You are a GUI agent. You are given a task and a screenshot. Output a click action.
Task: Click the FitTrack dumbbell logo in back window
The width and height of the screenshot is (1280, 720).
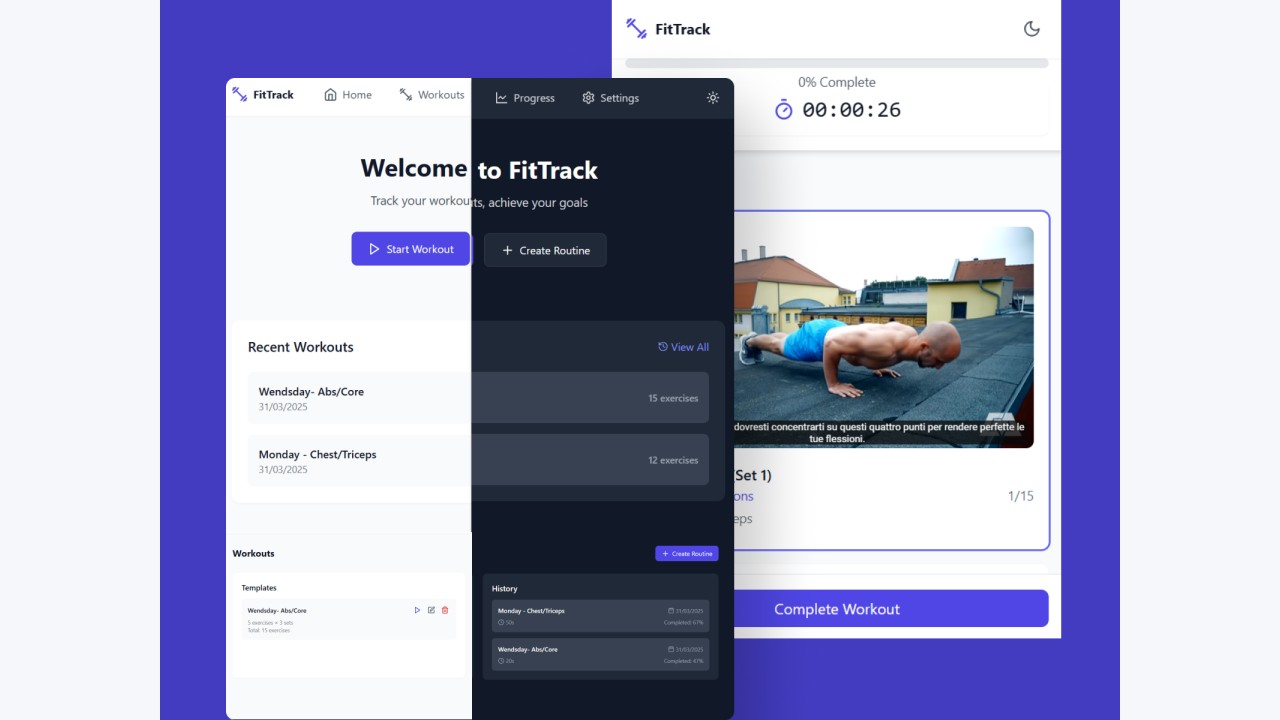tap(636, 28)
